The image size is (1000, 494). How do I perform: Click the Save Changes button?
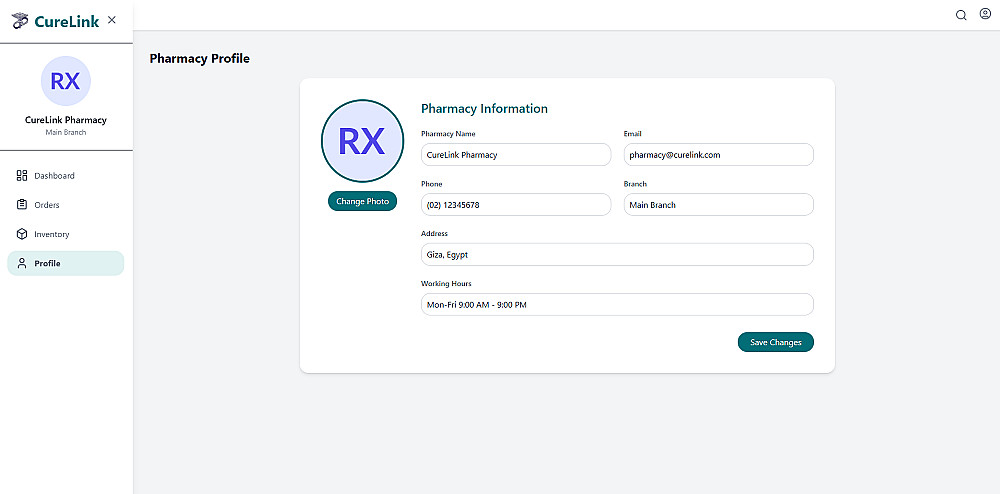[x=776, y=342]
